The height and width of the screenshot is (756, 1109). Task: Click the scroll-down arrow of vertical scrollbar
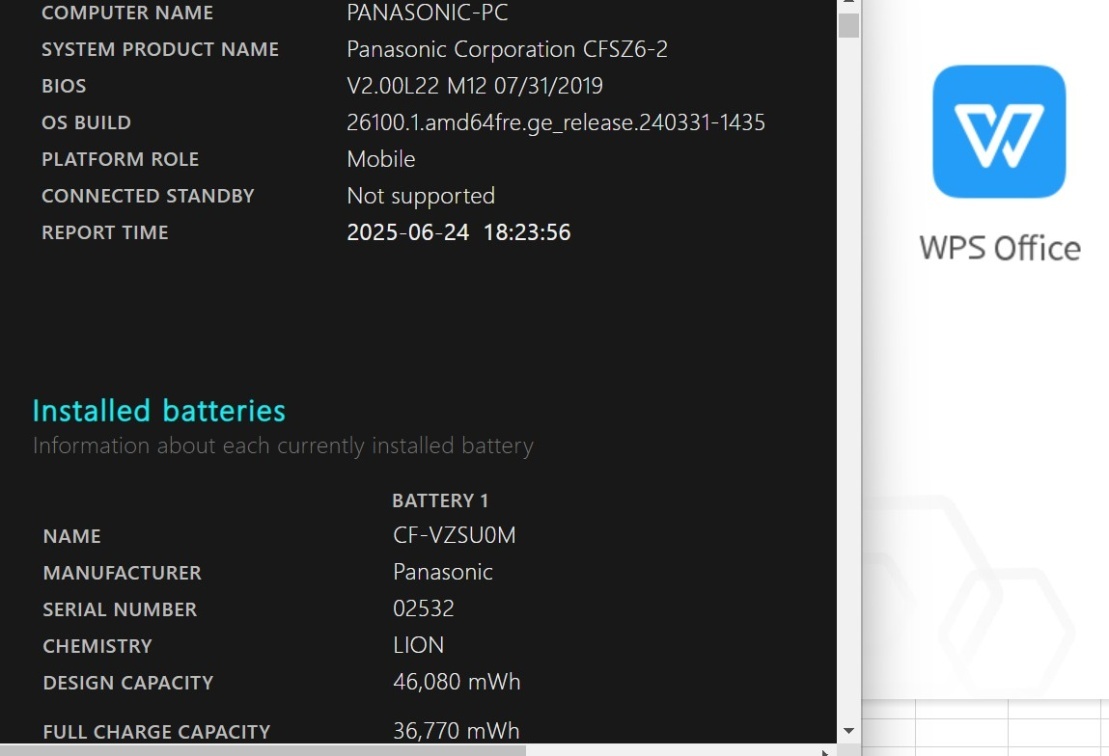coord(849,731)
